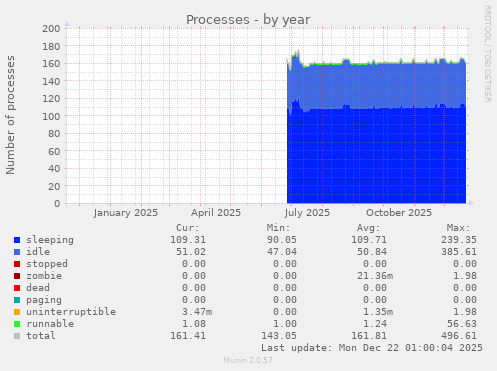Click the dead legend color swatch
The image size is (497, 371).
(x=17, y=288)
